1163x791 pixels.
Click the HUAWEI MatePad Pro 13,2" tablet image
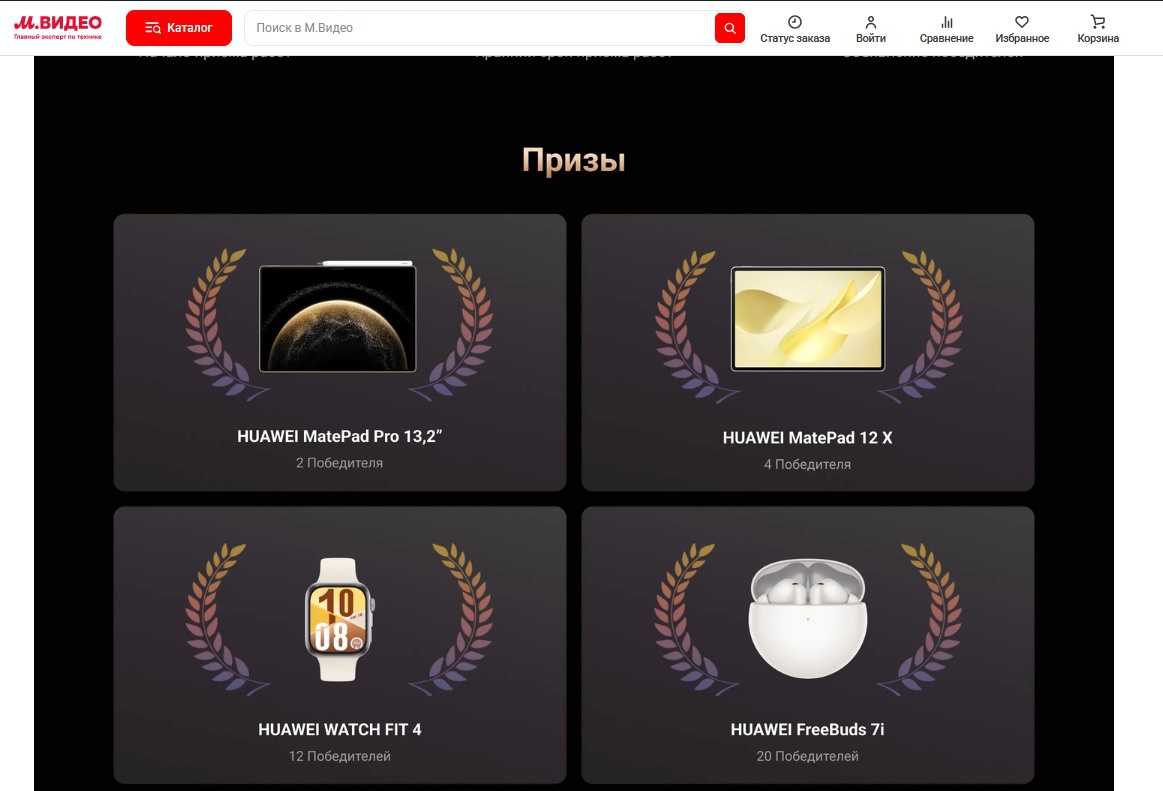338,318
